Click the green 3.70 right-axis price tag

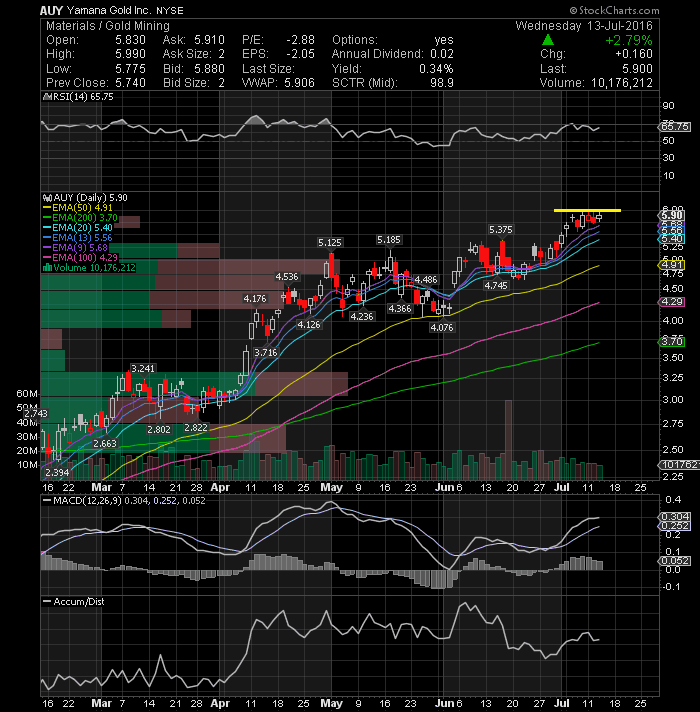(671, 341)
